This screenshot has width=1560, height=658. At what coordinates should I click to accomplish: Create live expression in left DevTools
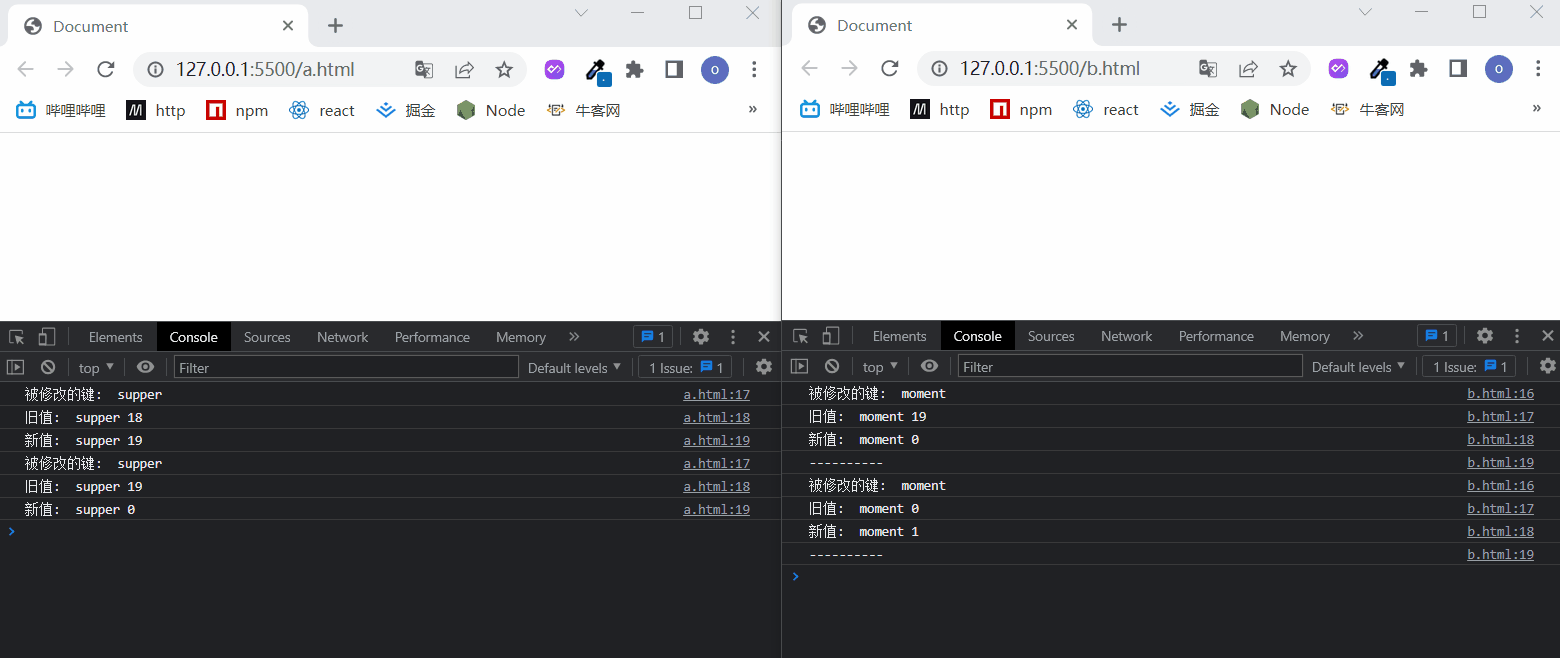tap(145, 367)
